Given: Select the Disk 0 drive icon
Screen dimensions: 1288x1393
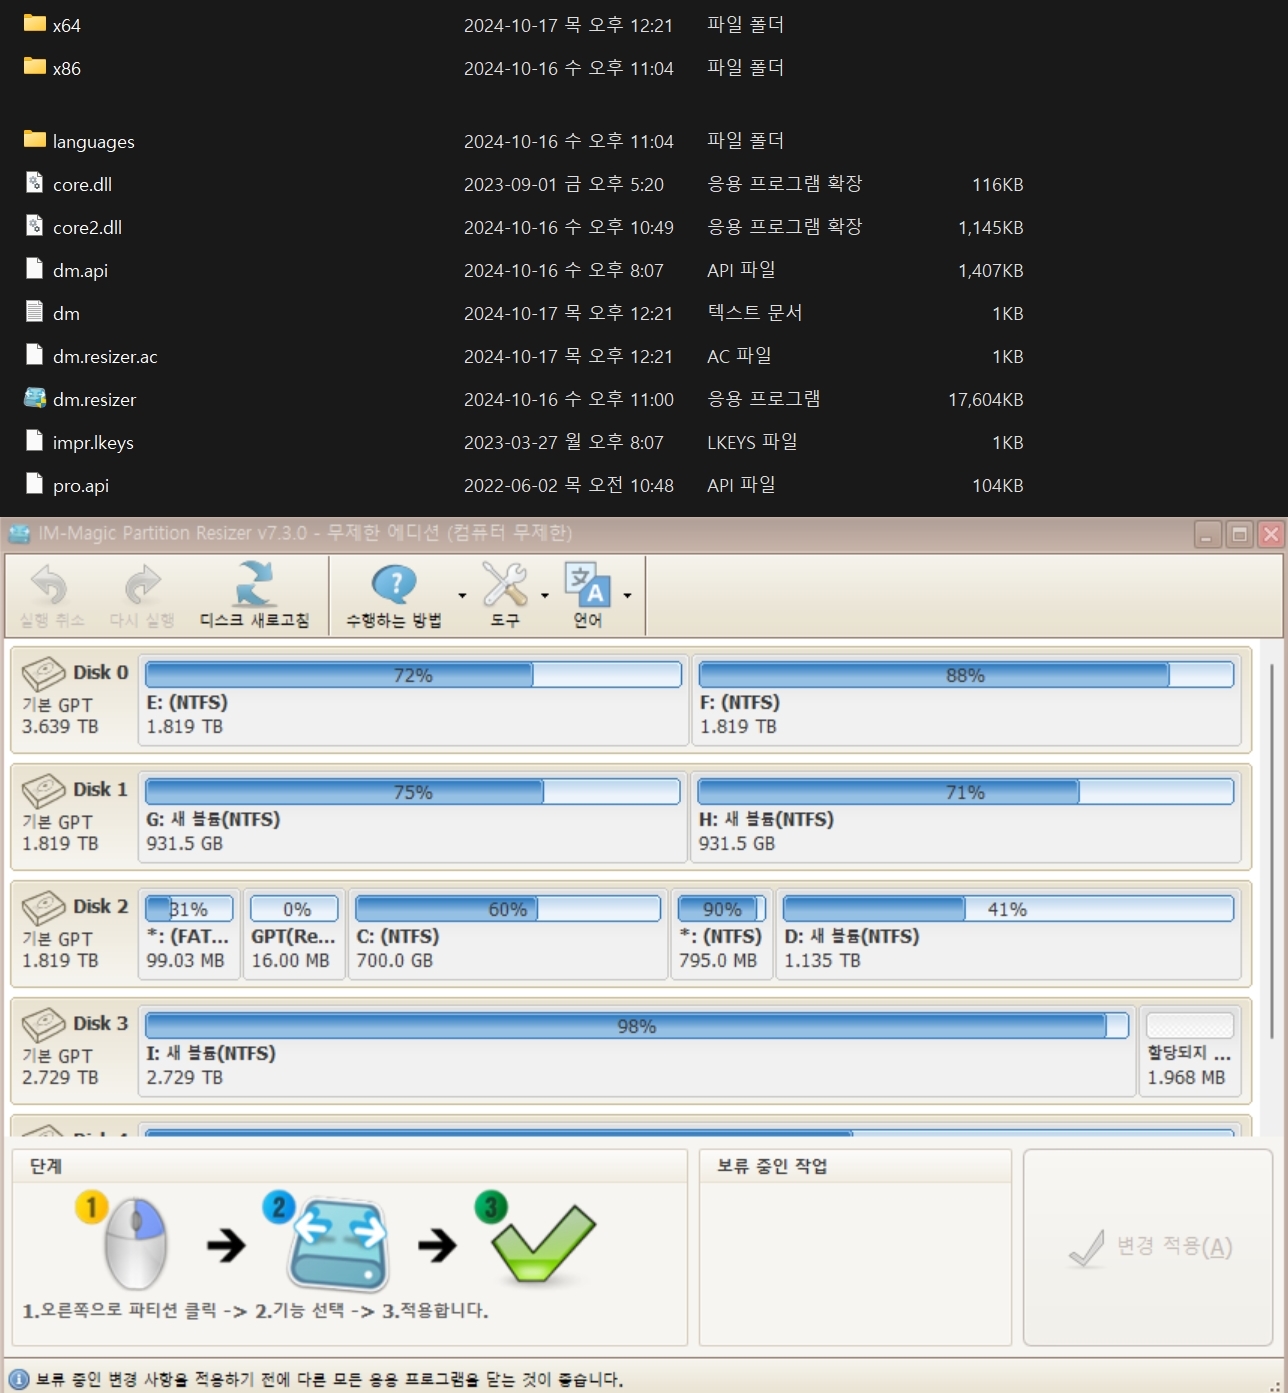Looking at the screenshot, I should pyautogui.click(x=43, y=673).
